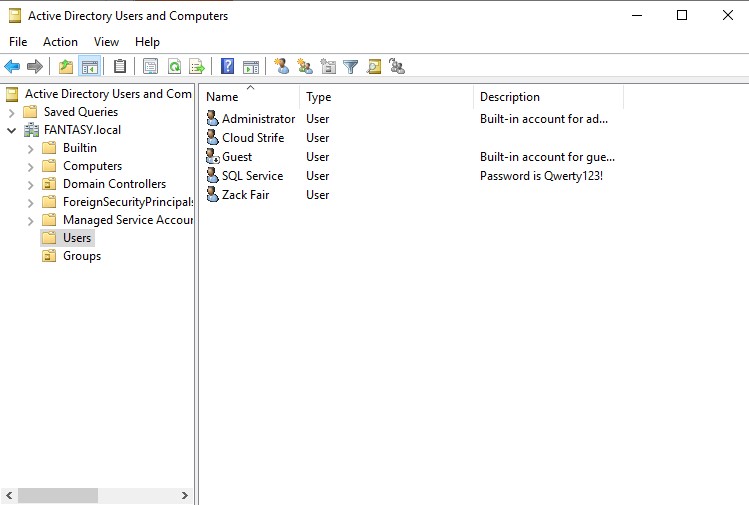This screenshot has width=749, height=505.
Task: Create a new user with toolbar icon
Action: [281, 66]
